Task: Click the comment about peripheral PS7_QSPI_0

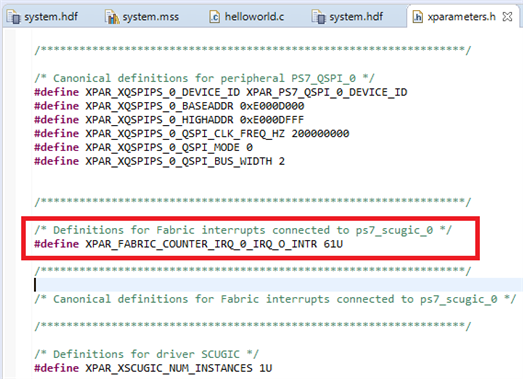Action: tap(204, 78)
